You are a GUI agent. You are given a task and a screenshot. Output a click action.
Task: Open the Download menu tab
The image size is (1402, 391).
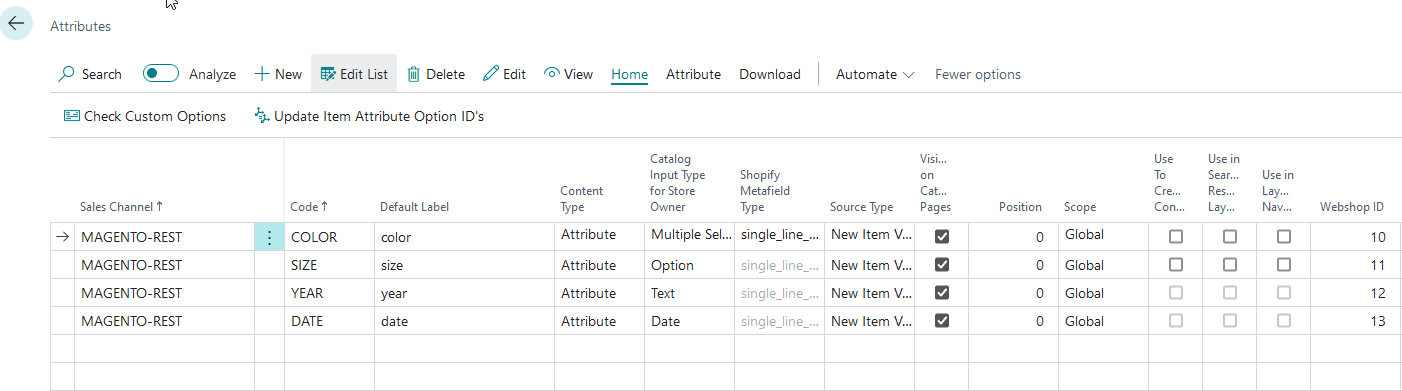770,74
